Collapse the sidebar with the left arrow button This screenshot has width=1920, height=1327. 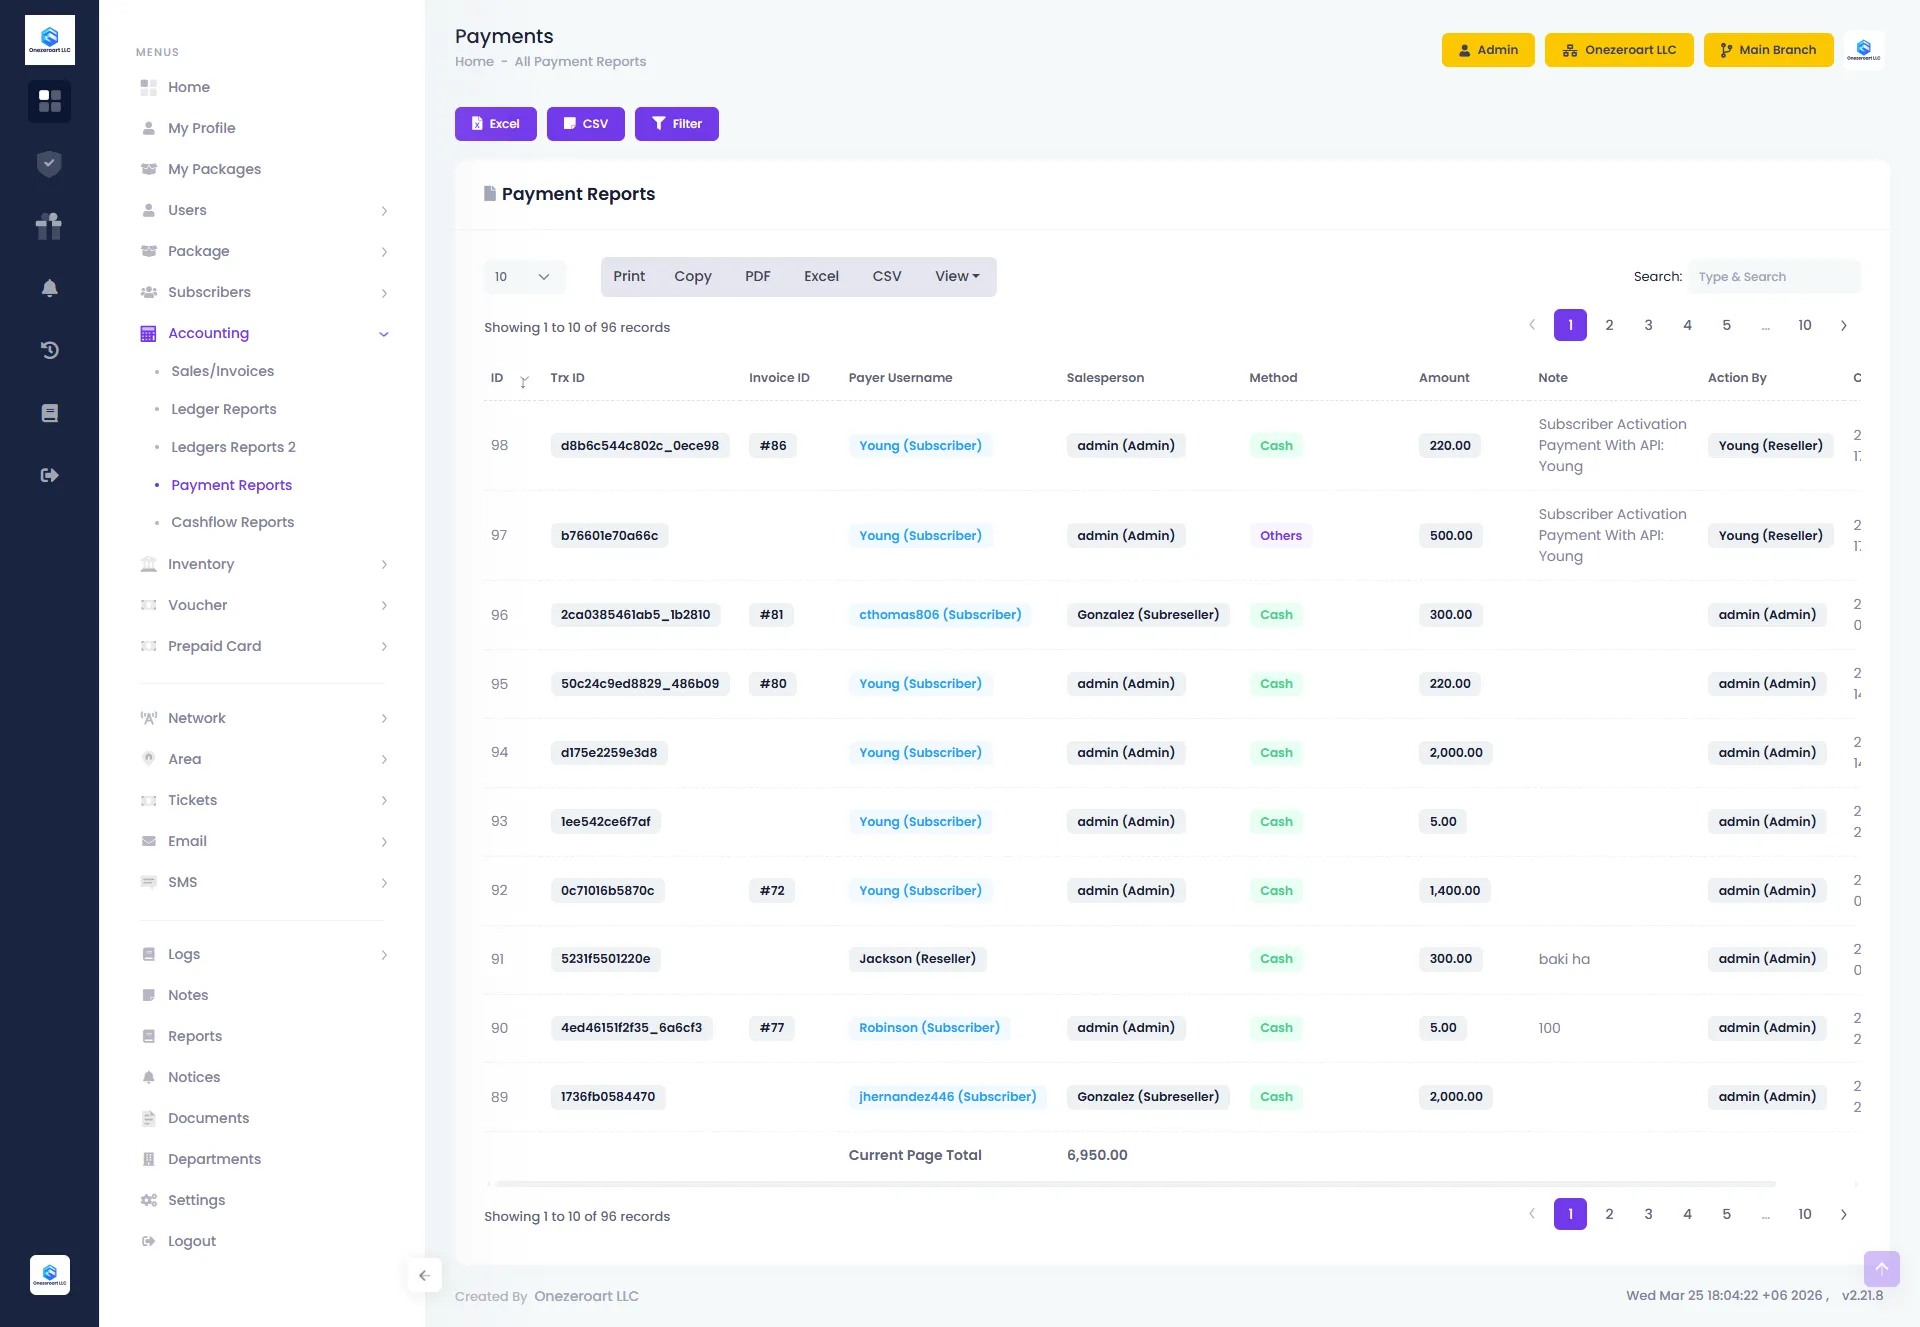pyautogui.click(x=424, y=1275)
